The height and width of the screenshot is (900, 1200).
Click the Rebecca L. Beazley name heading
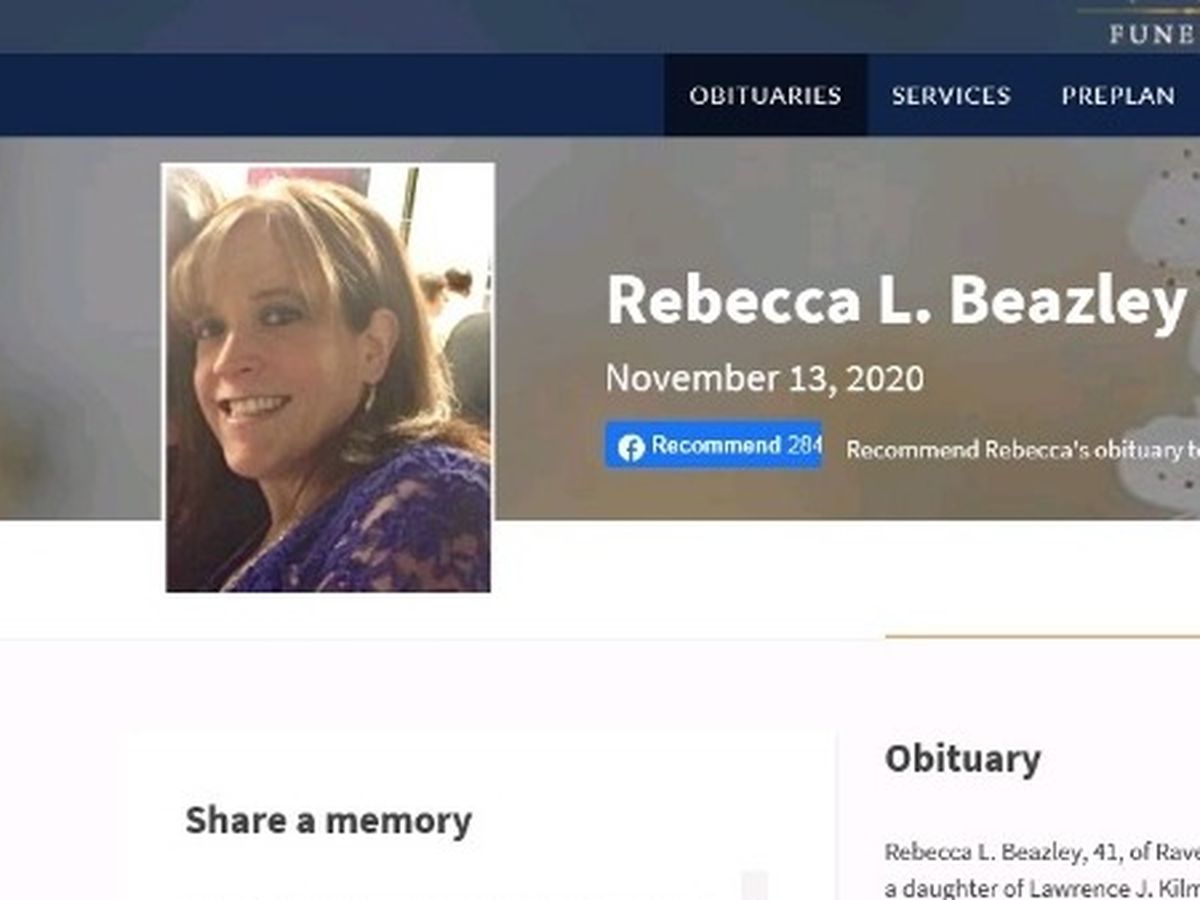(x=896, y=300)
